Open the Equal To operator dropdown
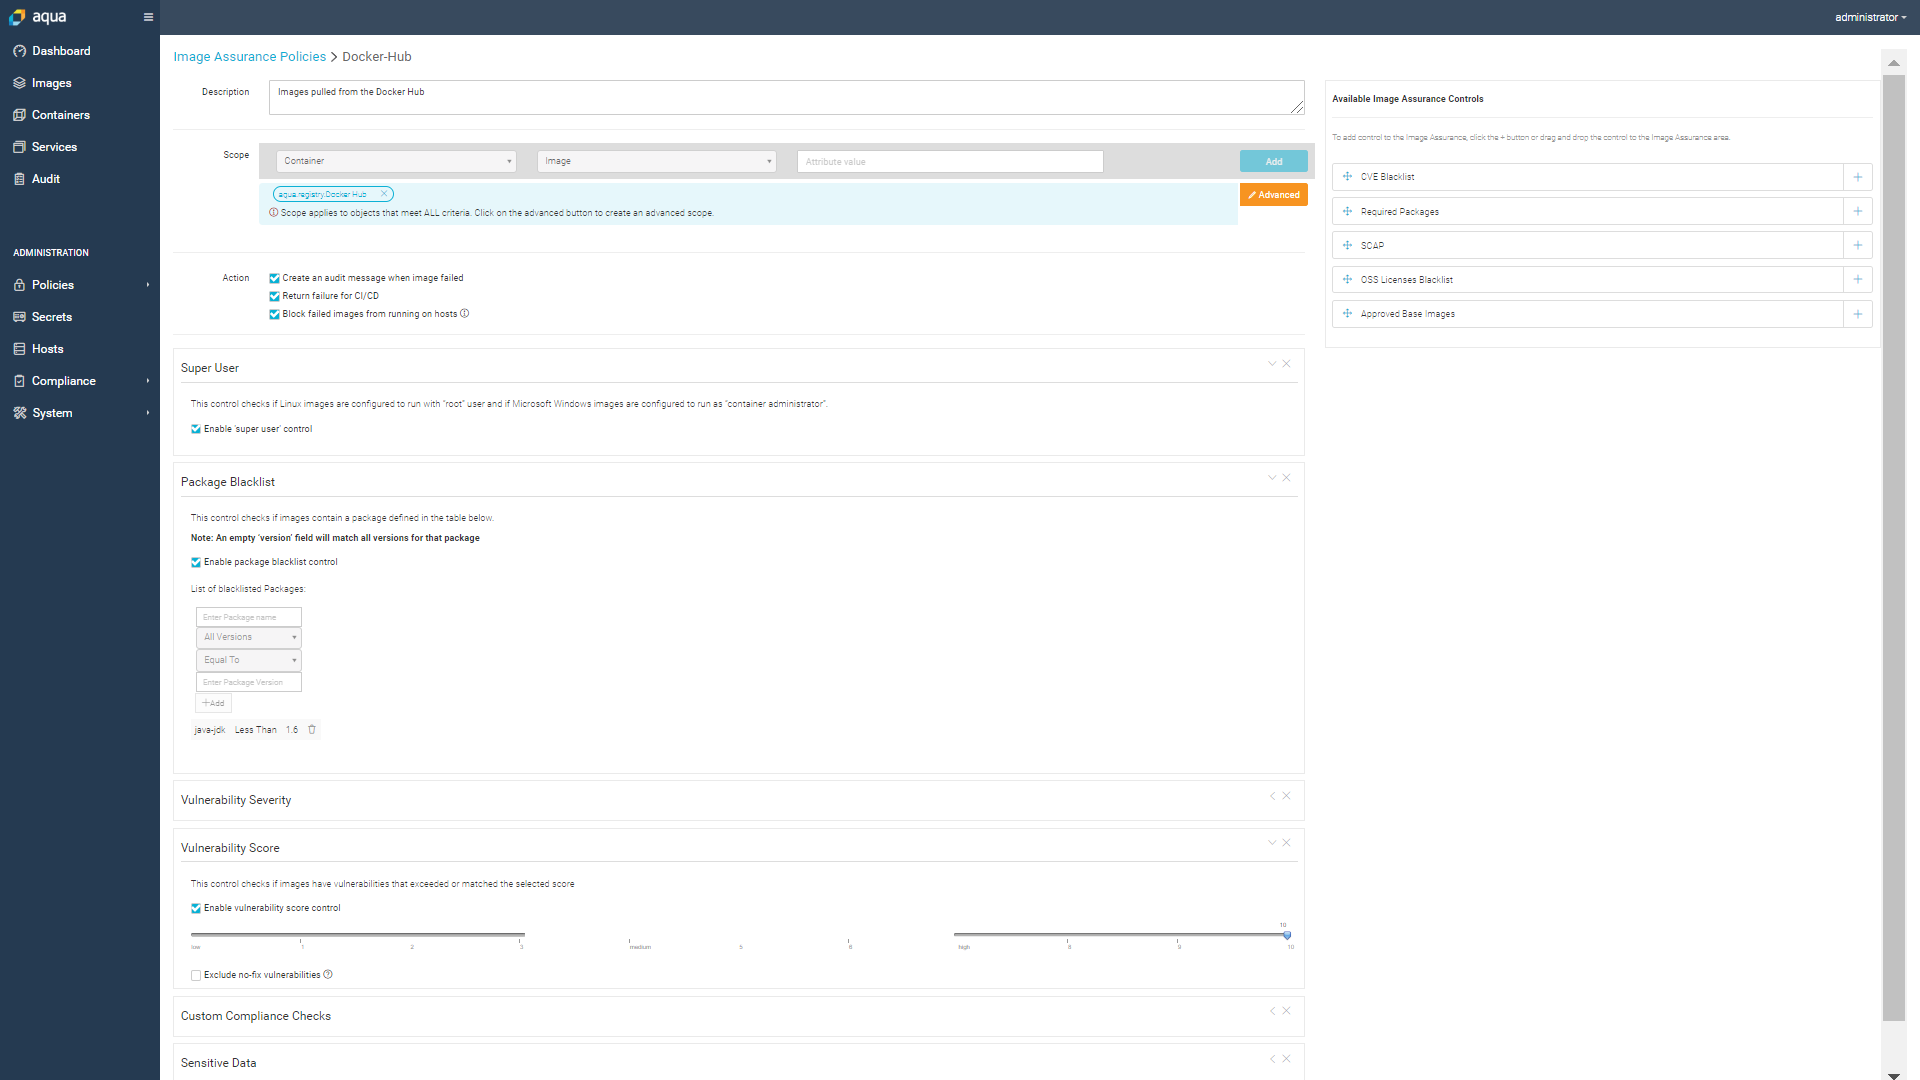 (x=249, y=660)
